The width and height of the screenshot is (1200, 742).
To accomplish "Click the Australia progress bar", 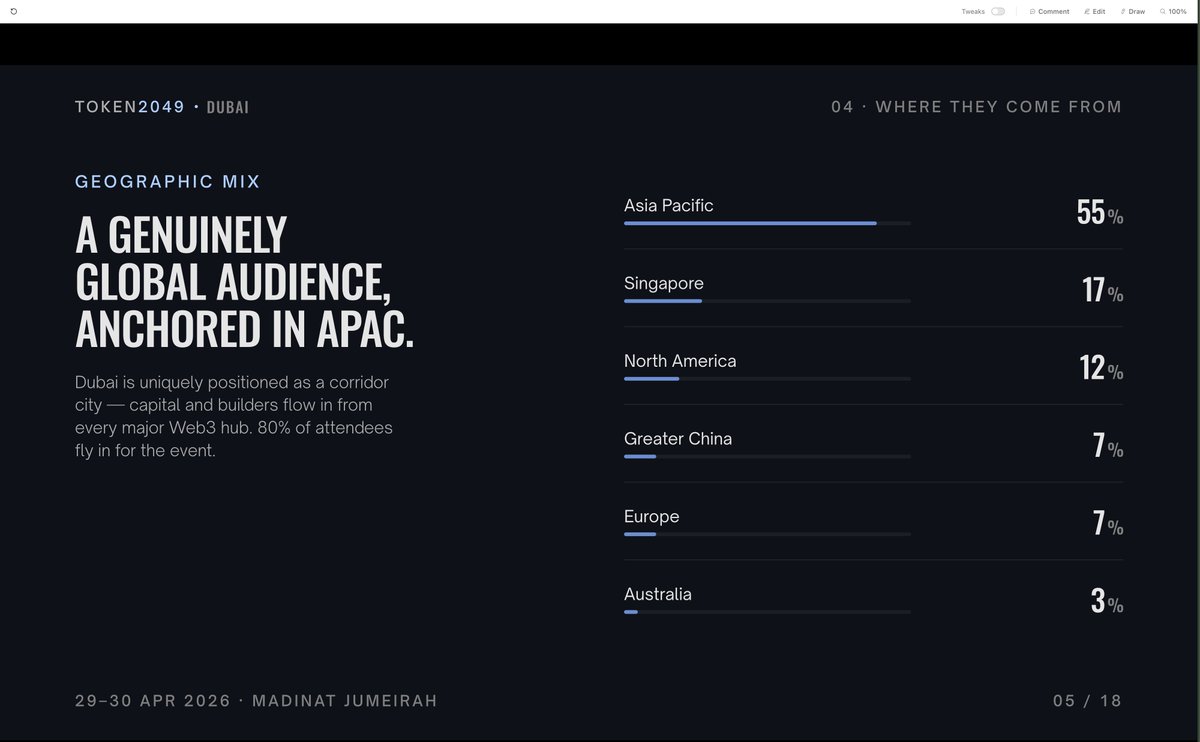I will pyautogui.click(x=767, y=612).
